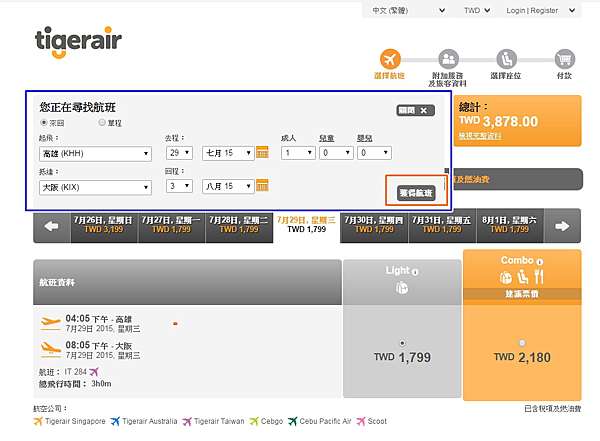
Task: Open the return month dropdown 八月 15
Action: [228, 186]
